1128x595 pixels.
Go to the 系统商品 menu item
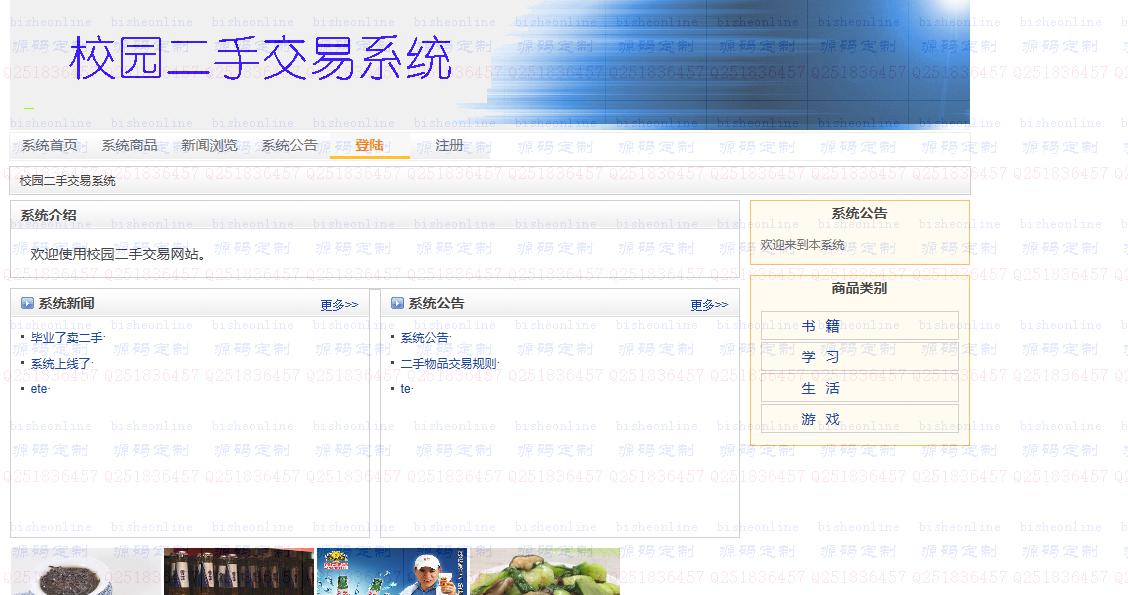click(x=129, y=145)
